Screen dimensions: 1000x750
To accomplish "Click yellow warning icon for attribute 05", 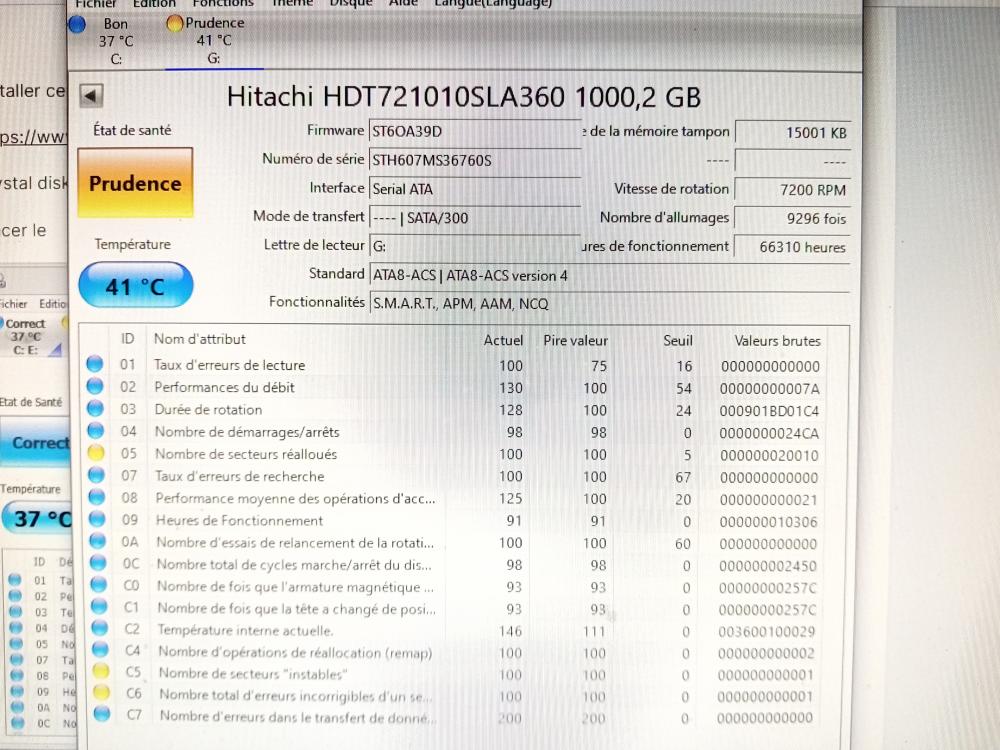I will 96,453.
